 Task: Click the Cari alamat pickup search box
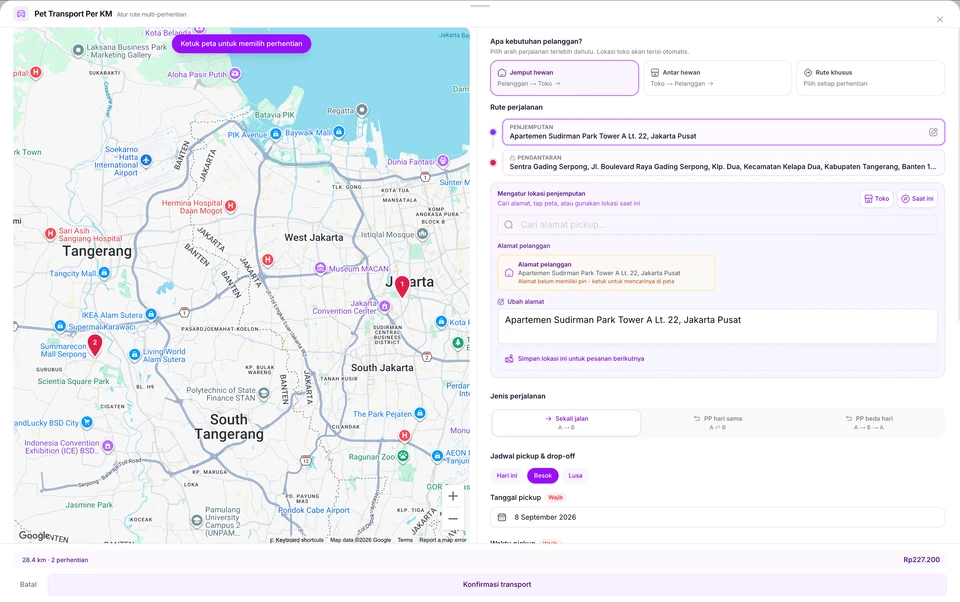(x=717, y=225)
